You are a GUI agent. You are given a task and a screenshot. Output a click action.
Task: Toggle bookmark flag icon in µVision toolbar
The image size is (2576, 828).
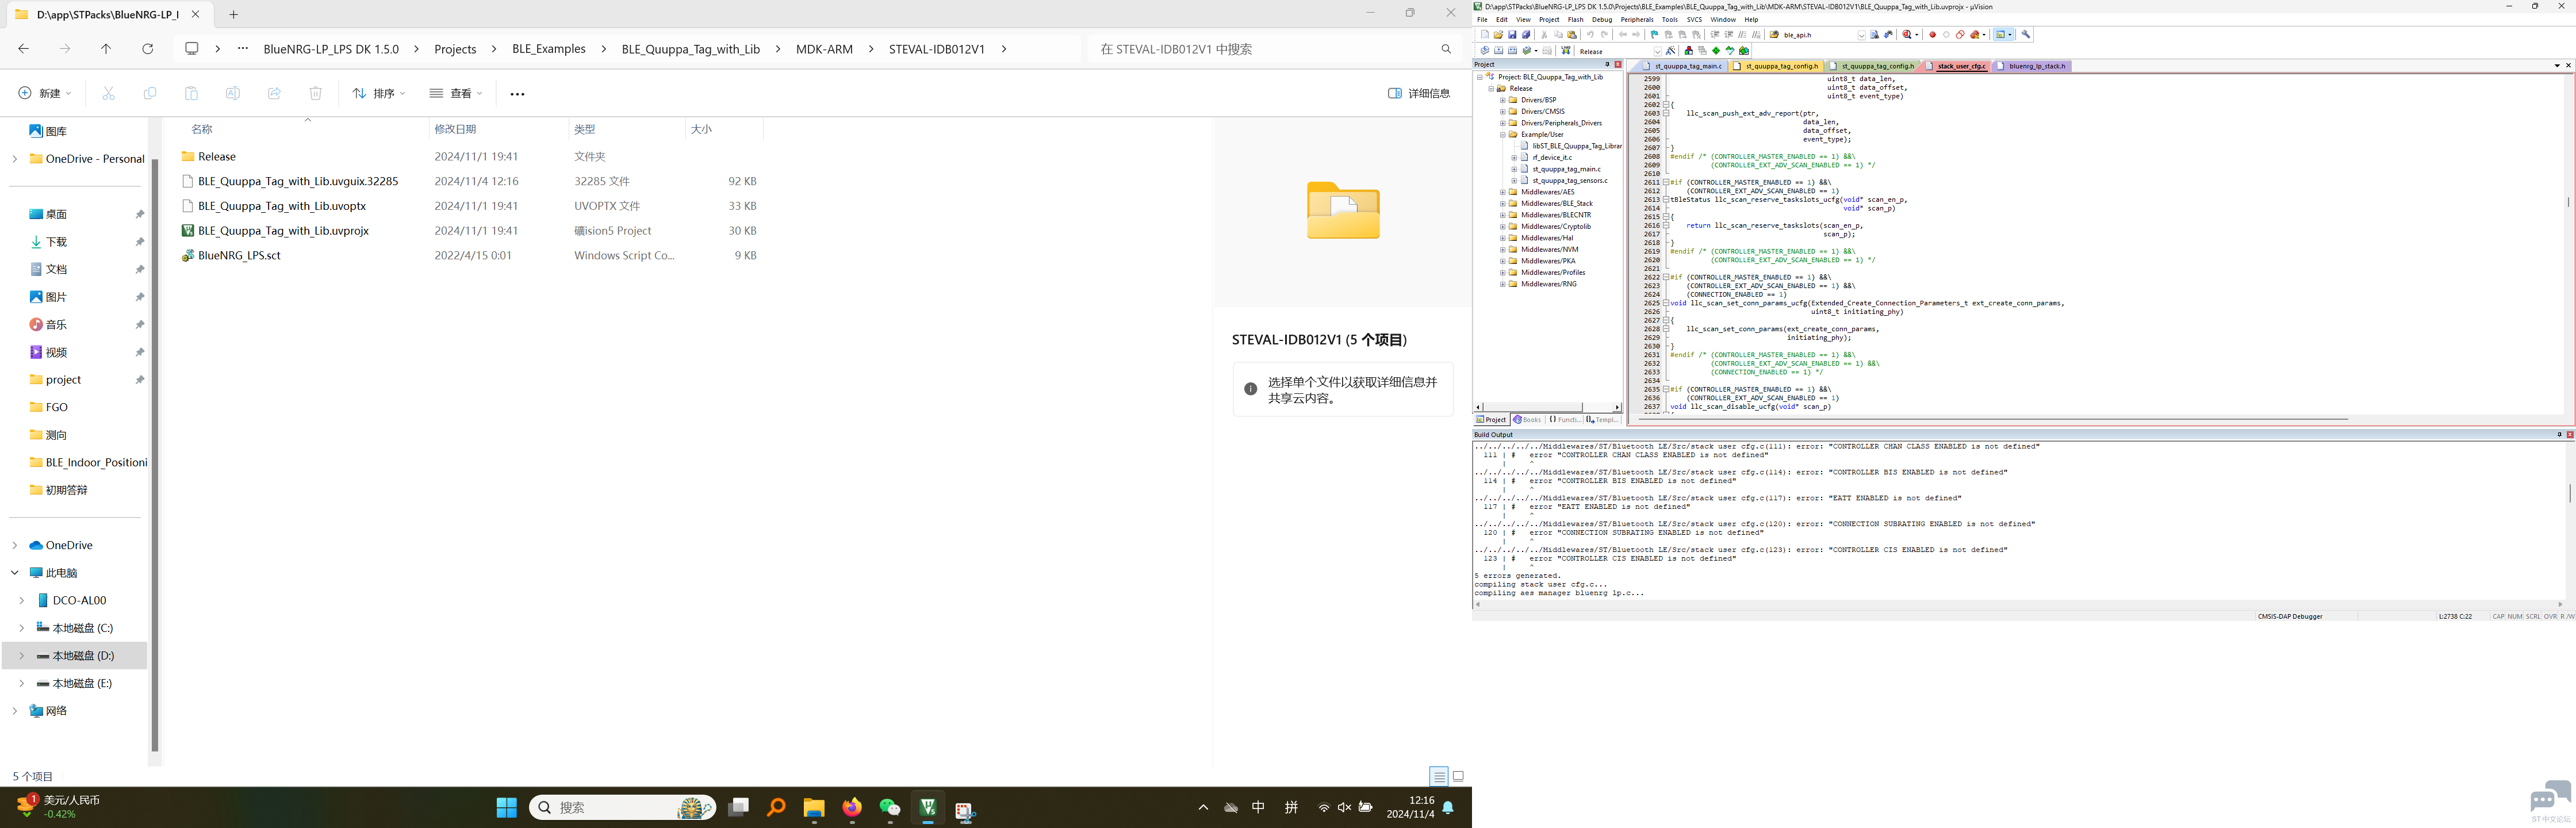[x=1654, y=35]
